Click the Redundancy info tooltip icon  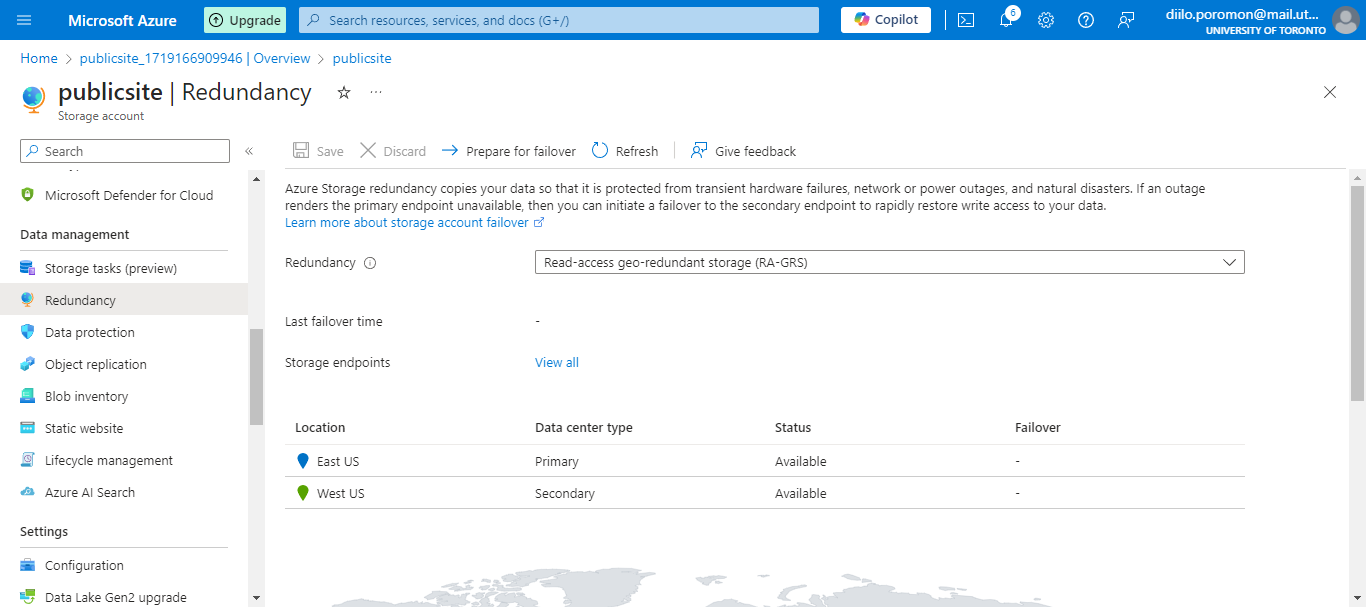pos(370,263)
